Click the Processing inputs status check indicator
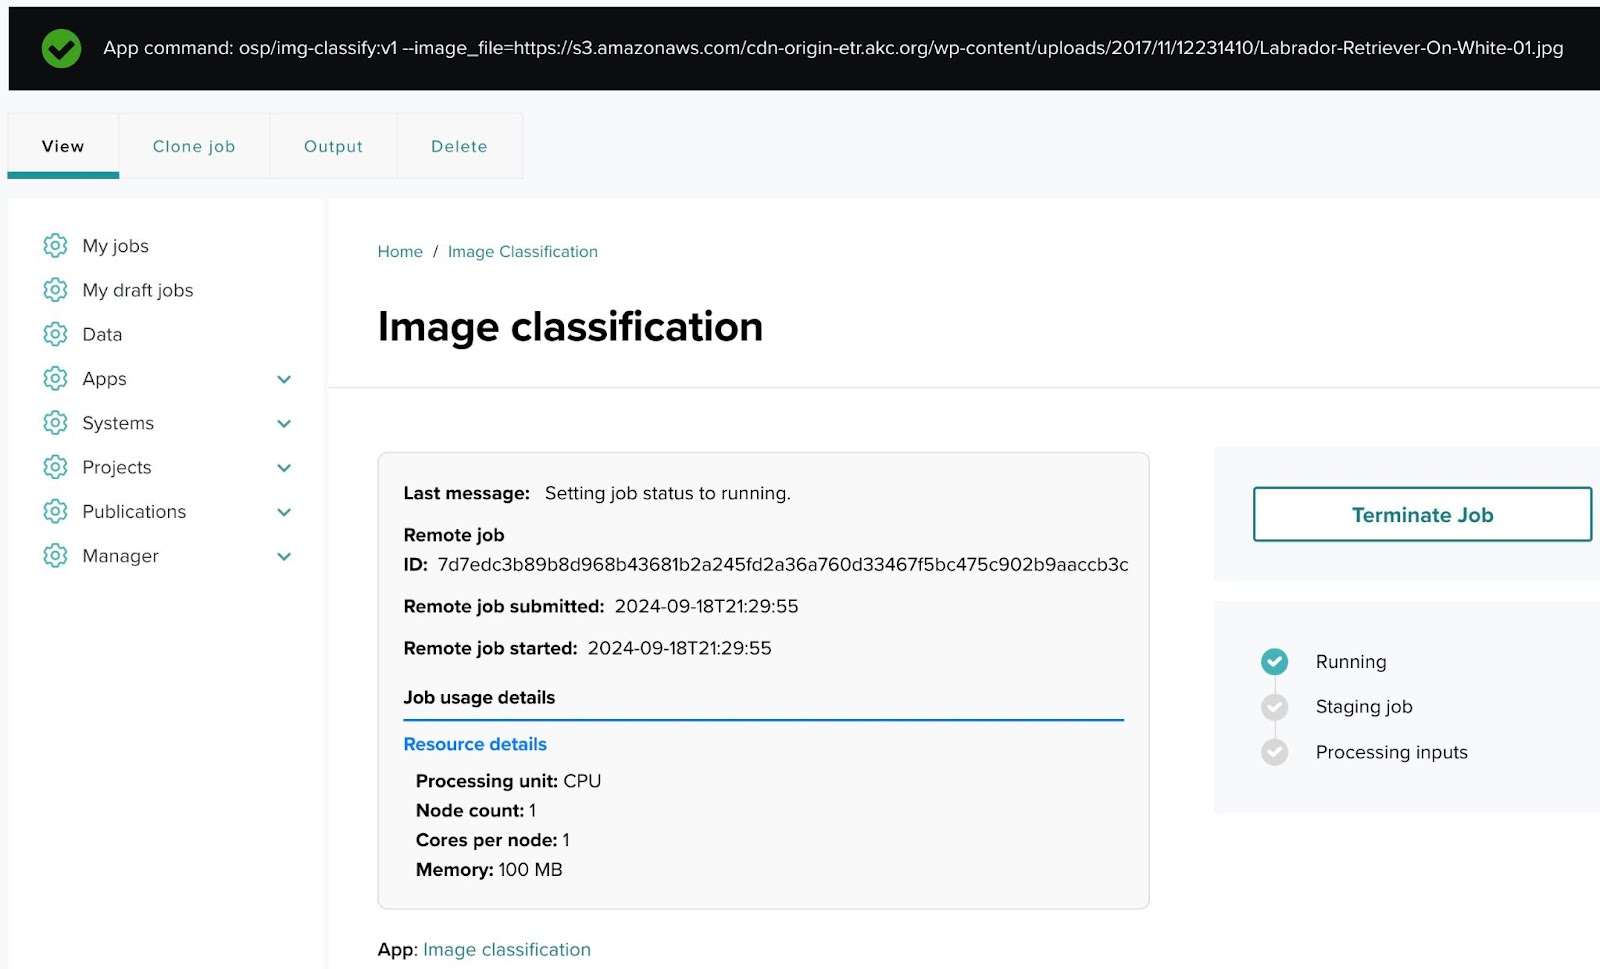 click(x=1274, y=752)
